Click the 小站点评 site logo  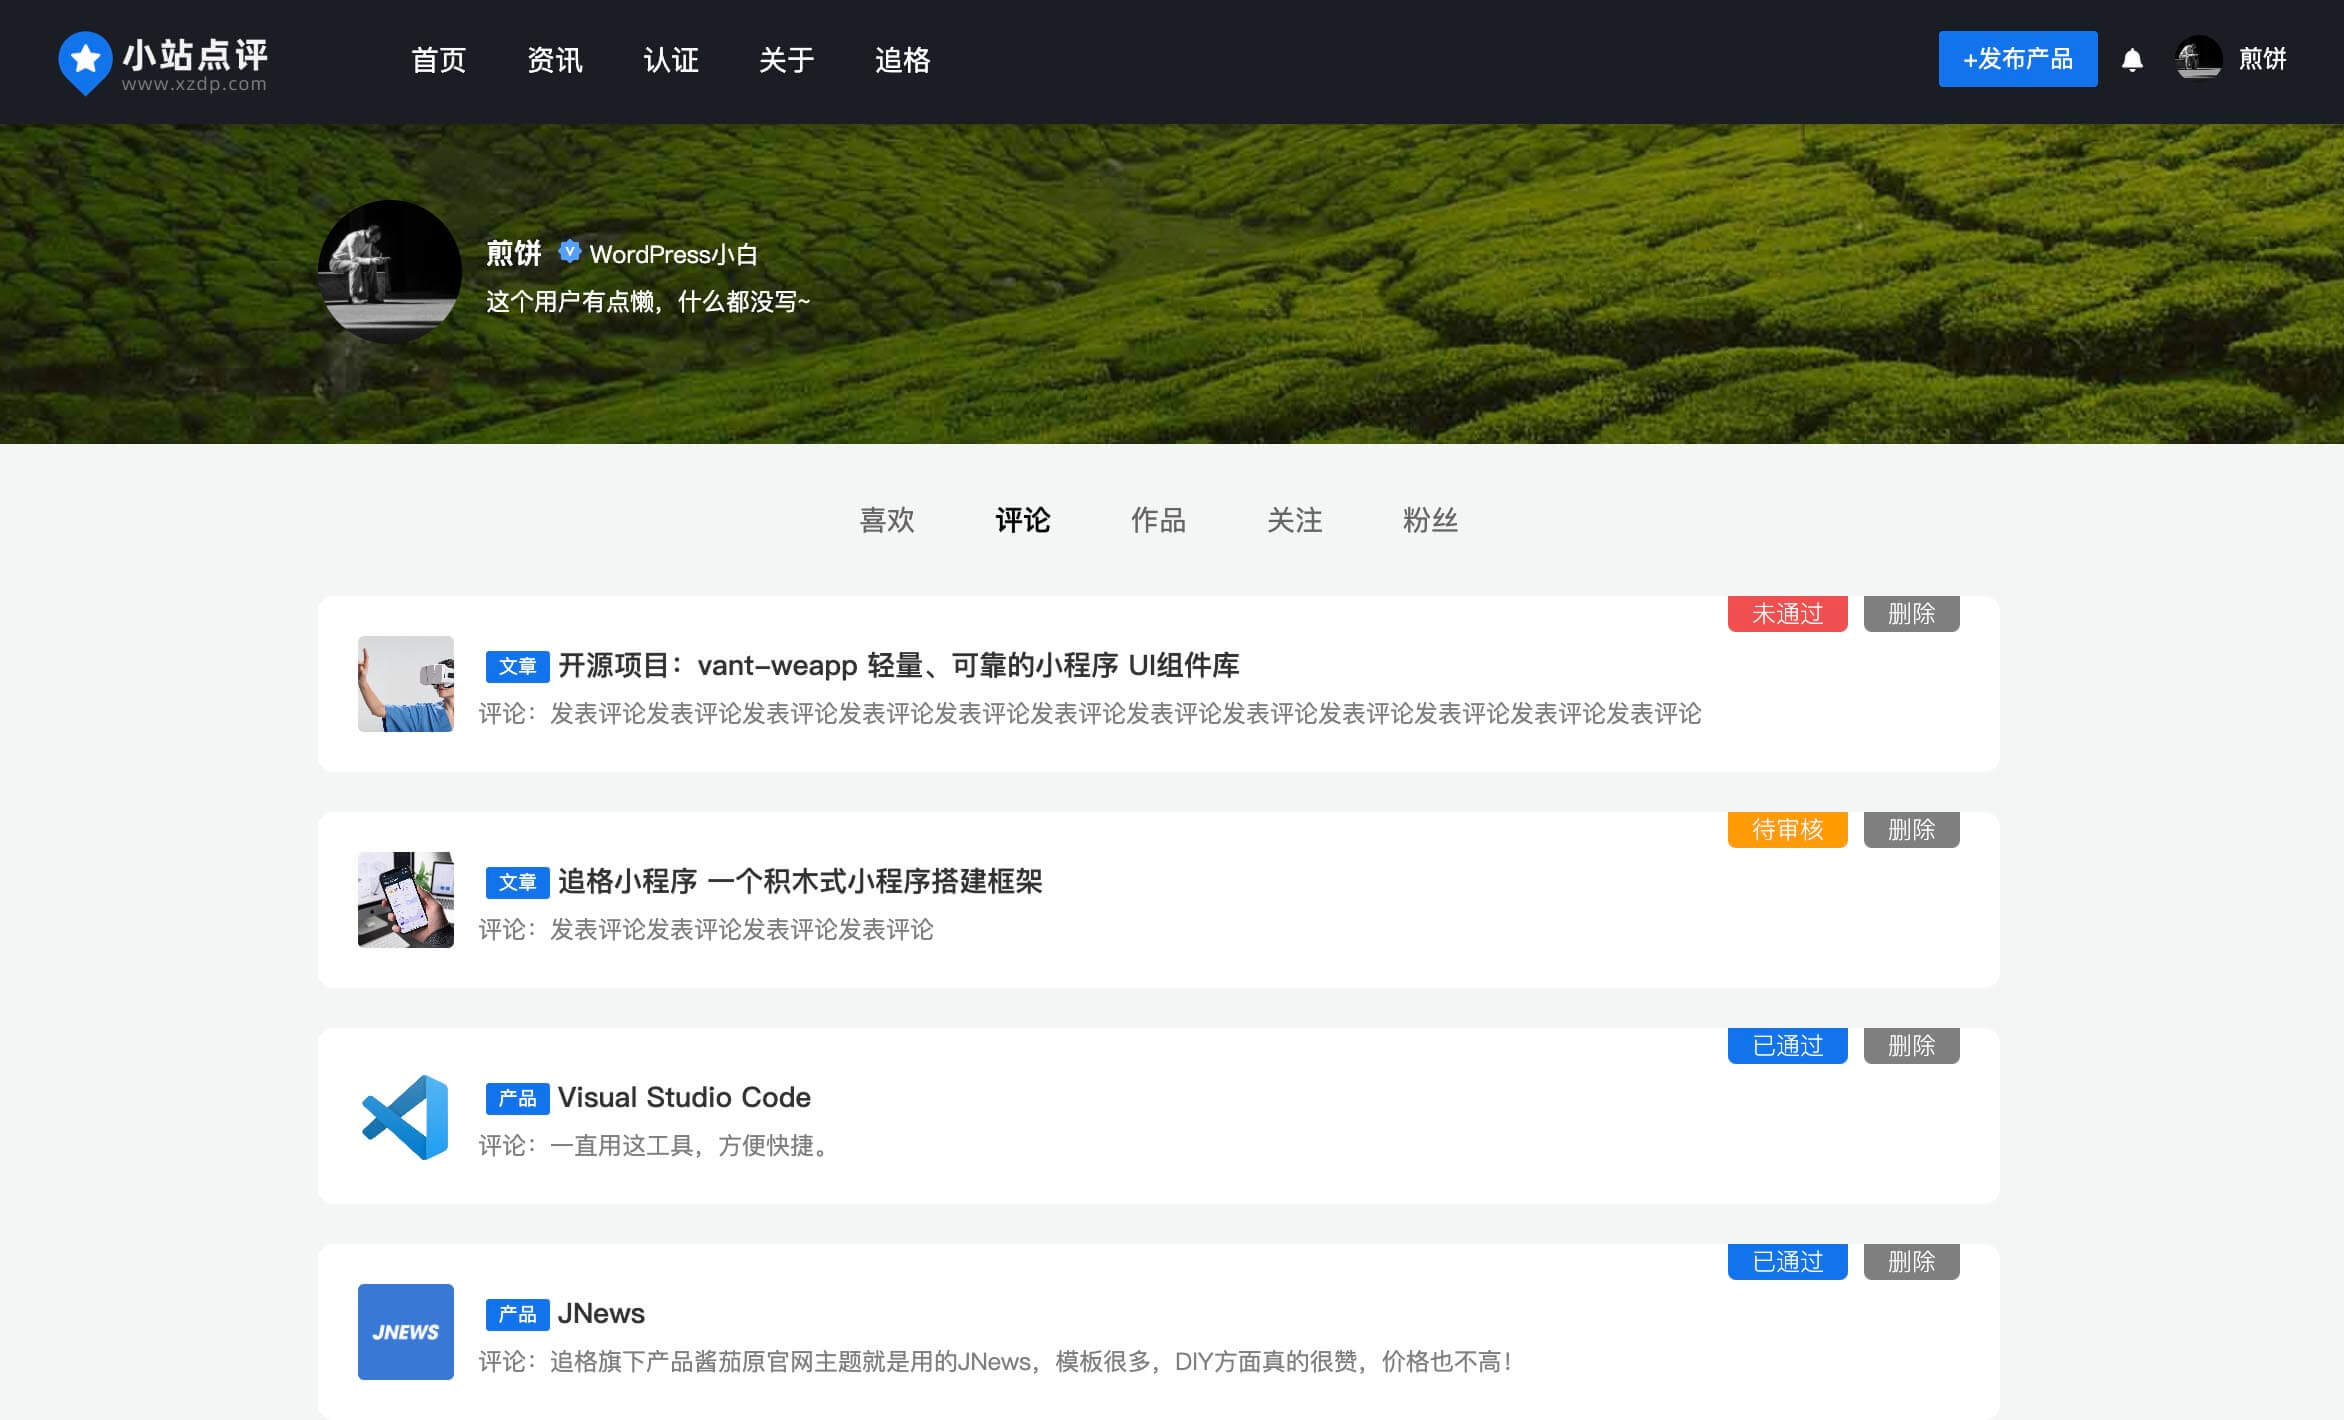[x=163, y=63]
